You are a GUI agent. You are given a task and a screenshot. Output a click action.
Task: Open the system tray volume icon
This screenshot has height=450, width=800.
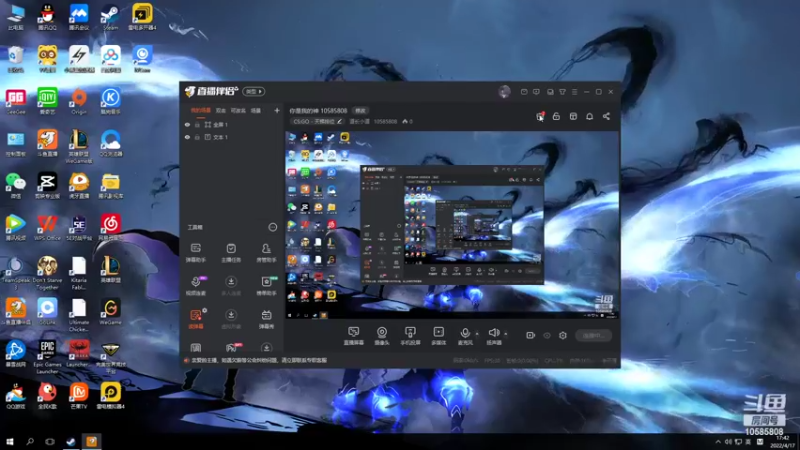click(728, 442)
